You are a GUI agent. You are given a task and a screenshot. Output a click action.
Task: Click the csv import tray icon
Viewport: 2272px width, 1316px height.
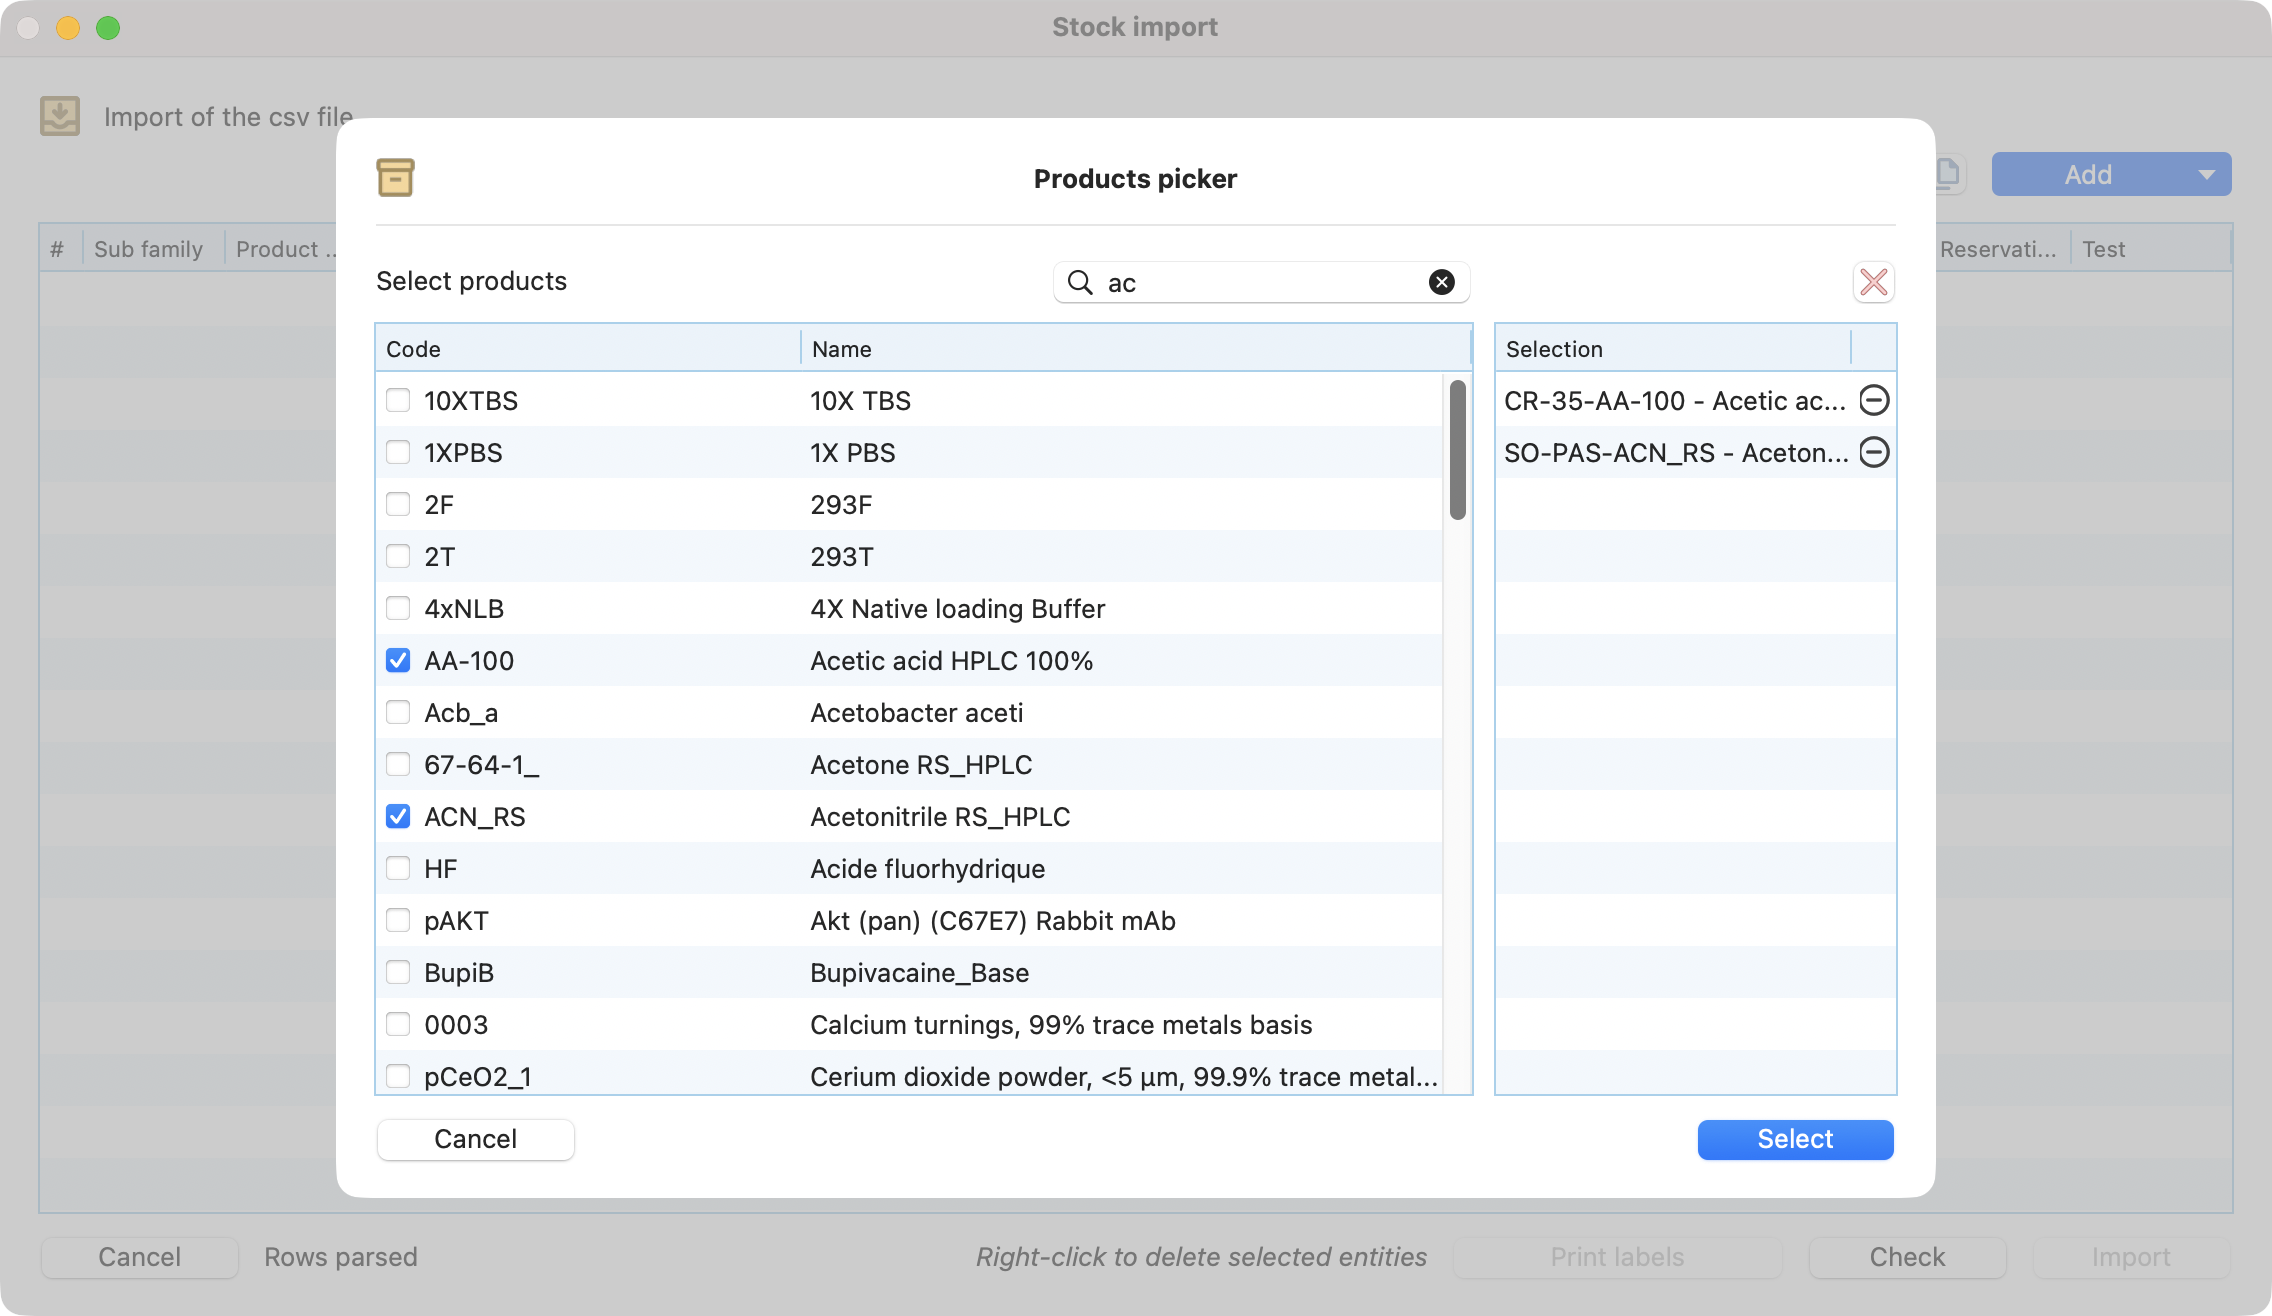[x=60, y=116]
